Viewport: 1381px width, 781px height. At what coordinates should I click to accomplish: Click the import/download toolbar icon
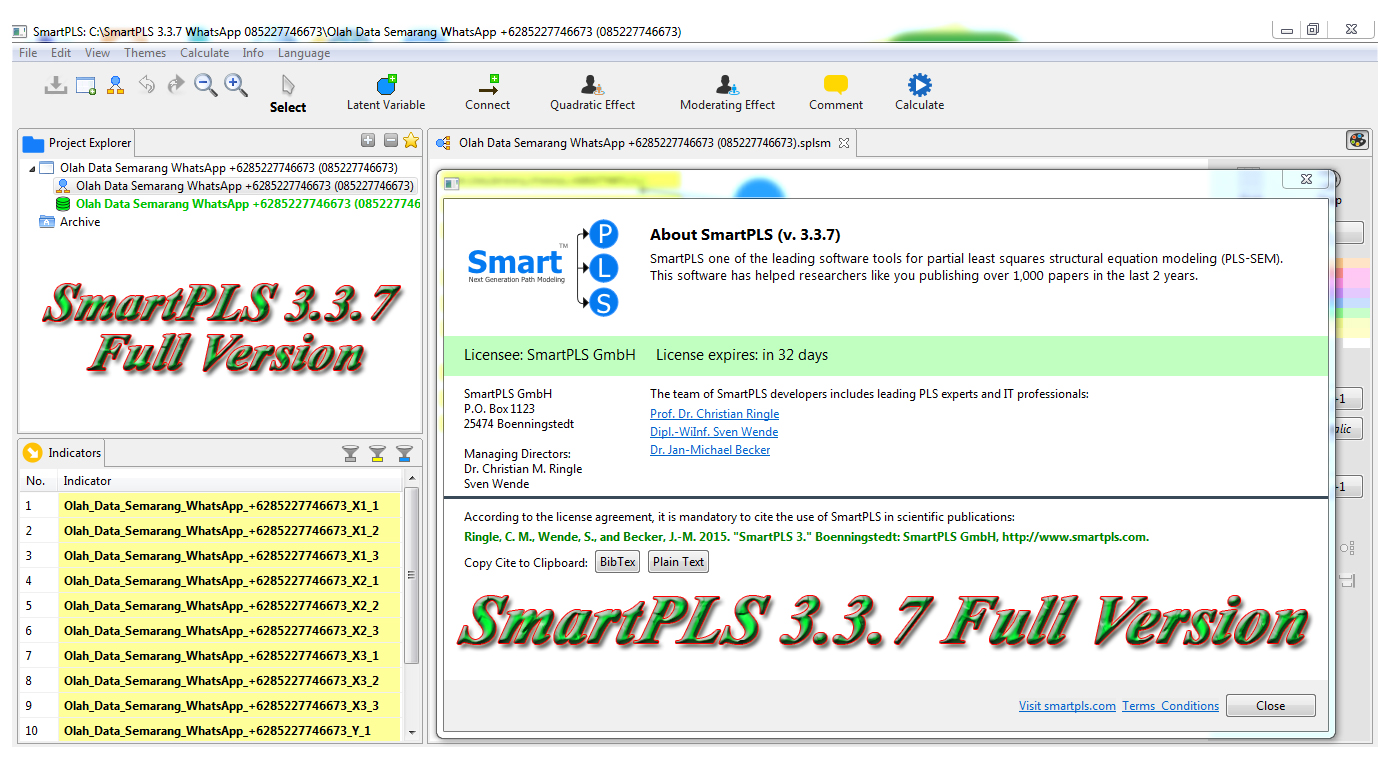pyautogui.click(x=55, y=86)
